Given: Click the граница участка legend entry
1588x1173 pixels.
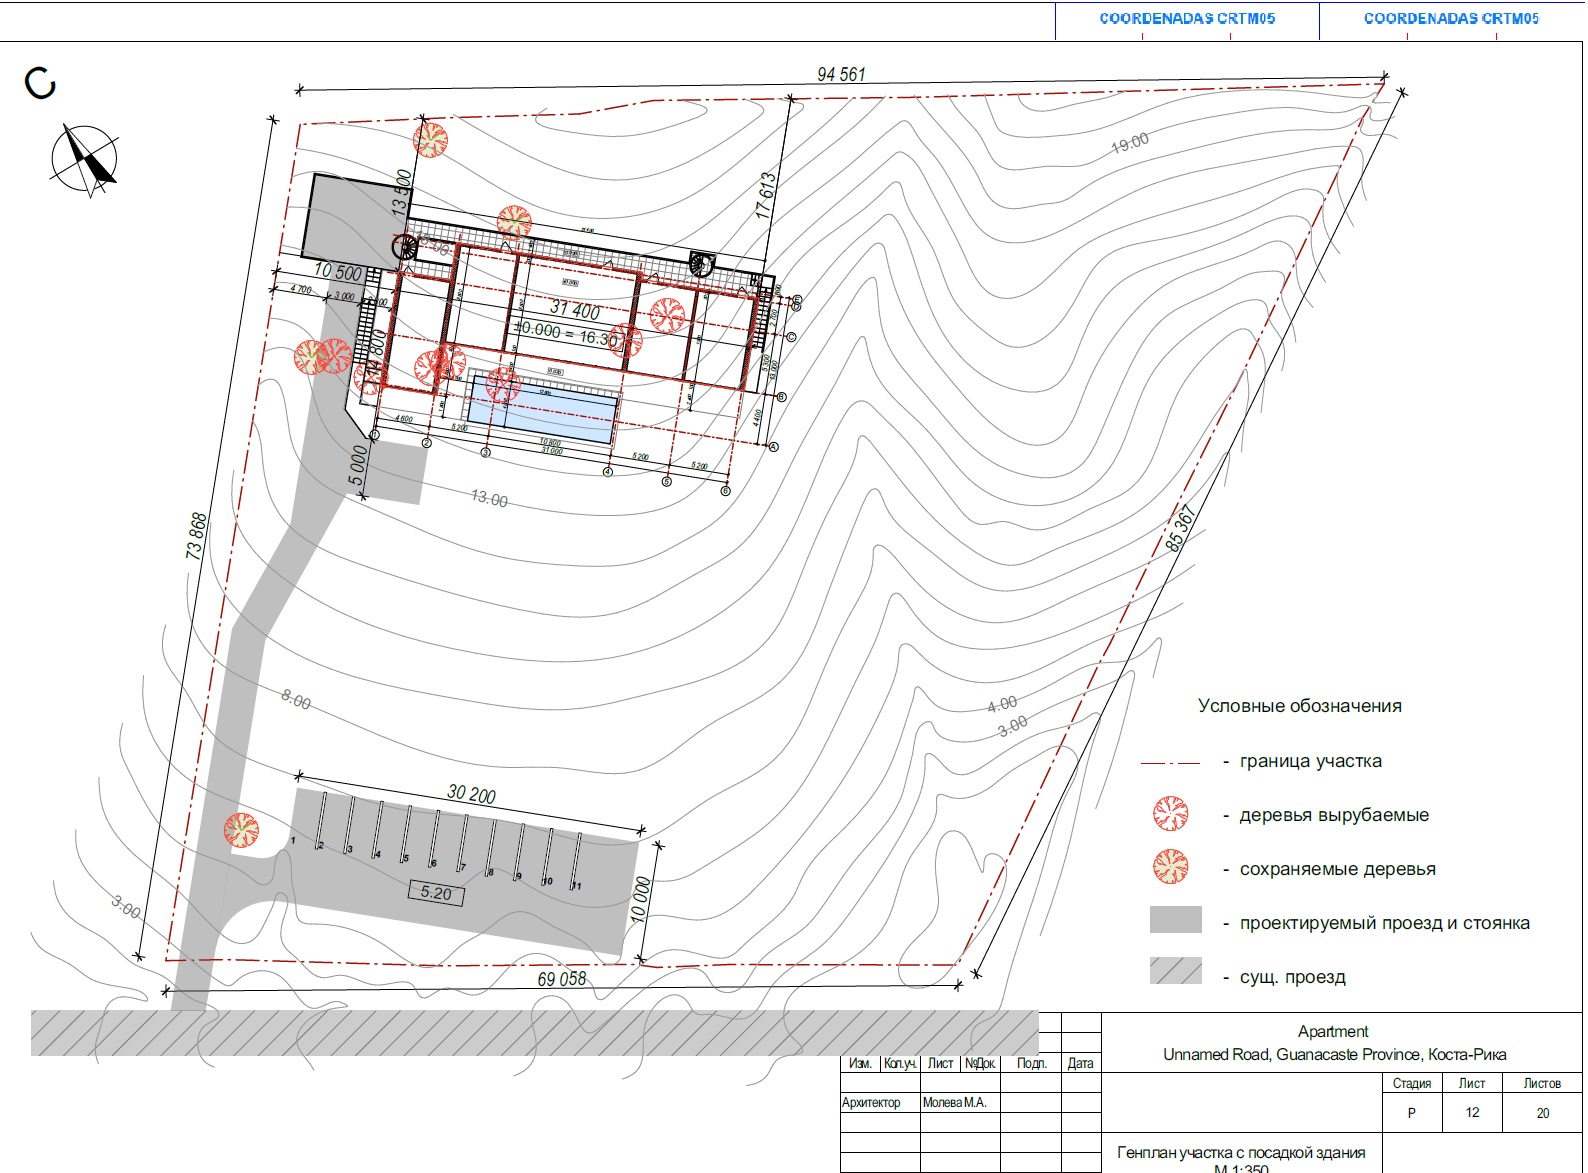Looking at the screenshot, I should 1311,761.
